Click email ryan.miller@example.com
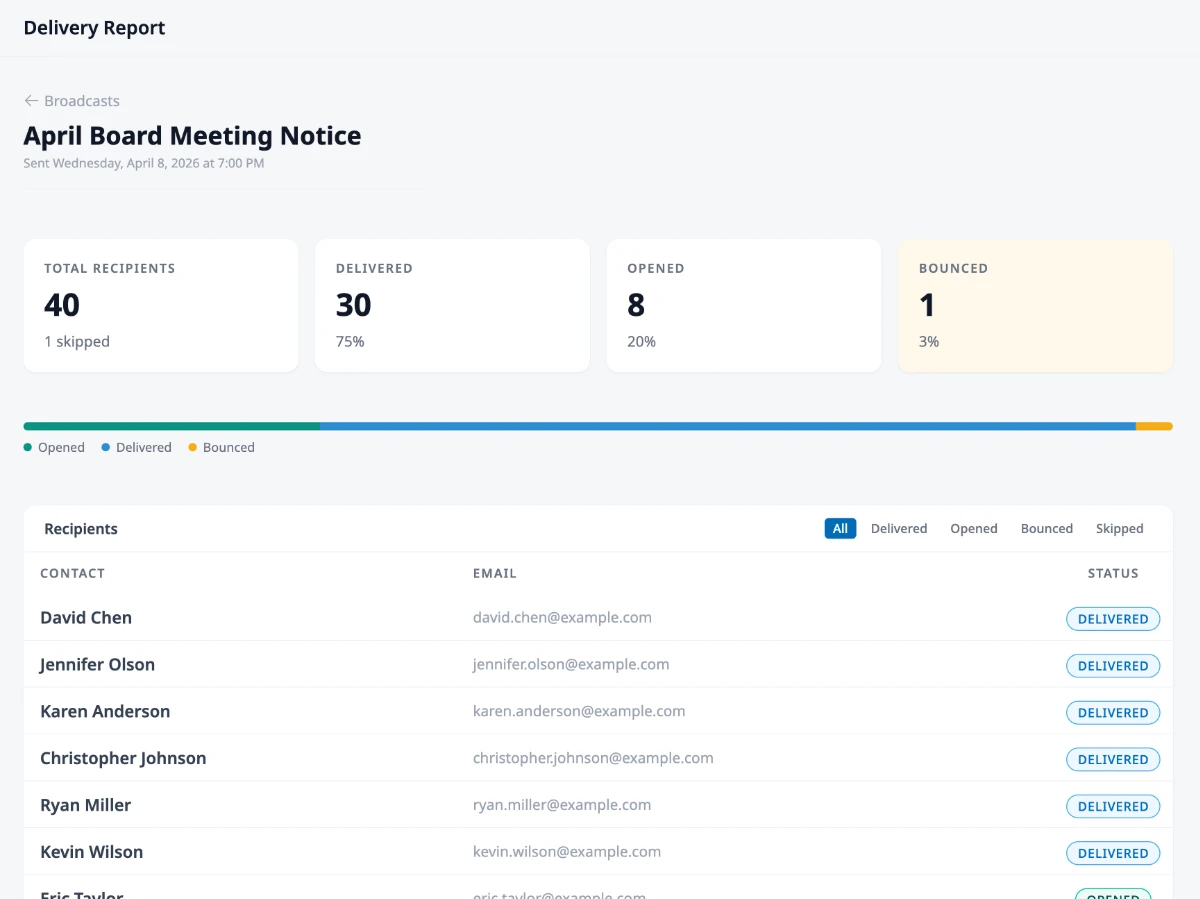This screenshot has height=899, width=1200. point(562,805)
